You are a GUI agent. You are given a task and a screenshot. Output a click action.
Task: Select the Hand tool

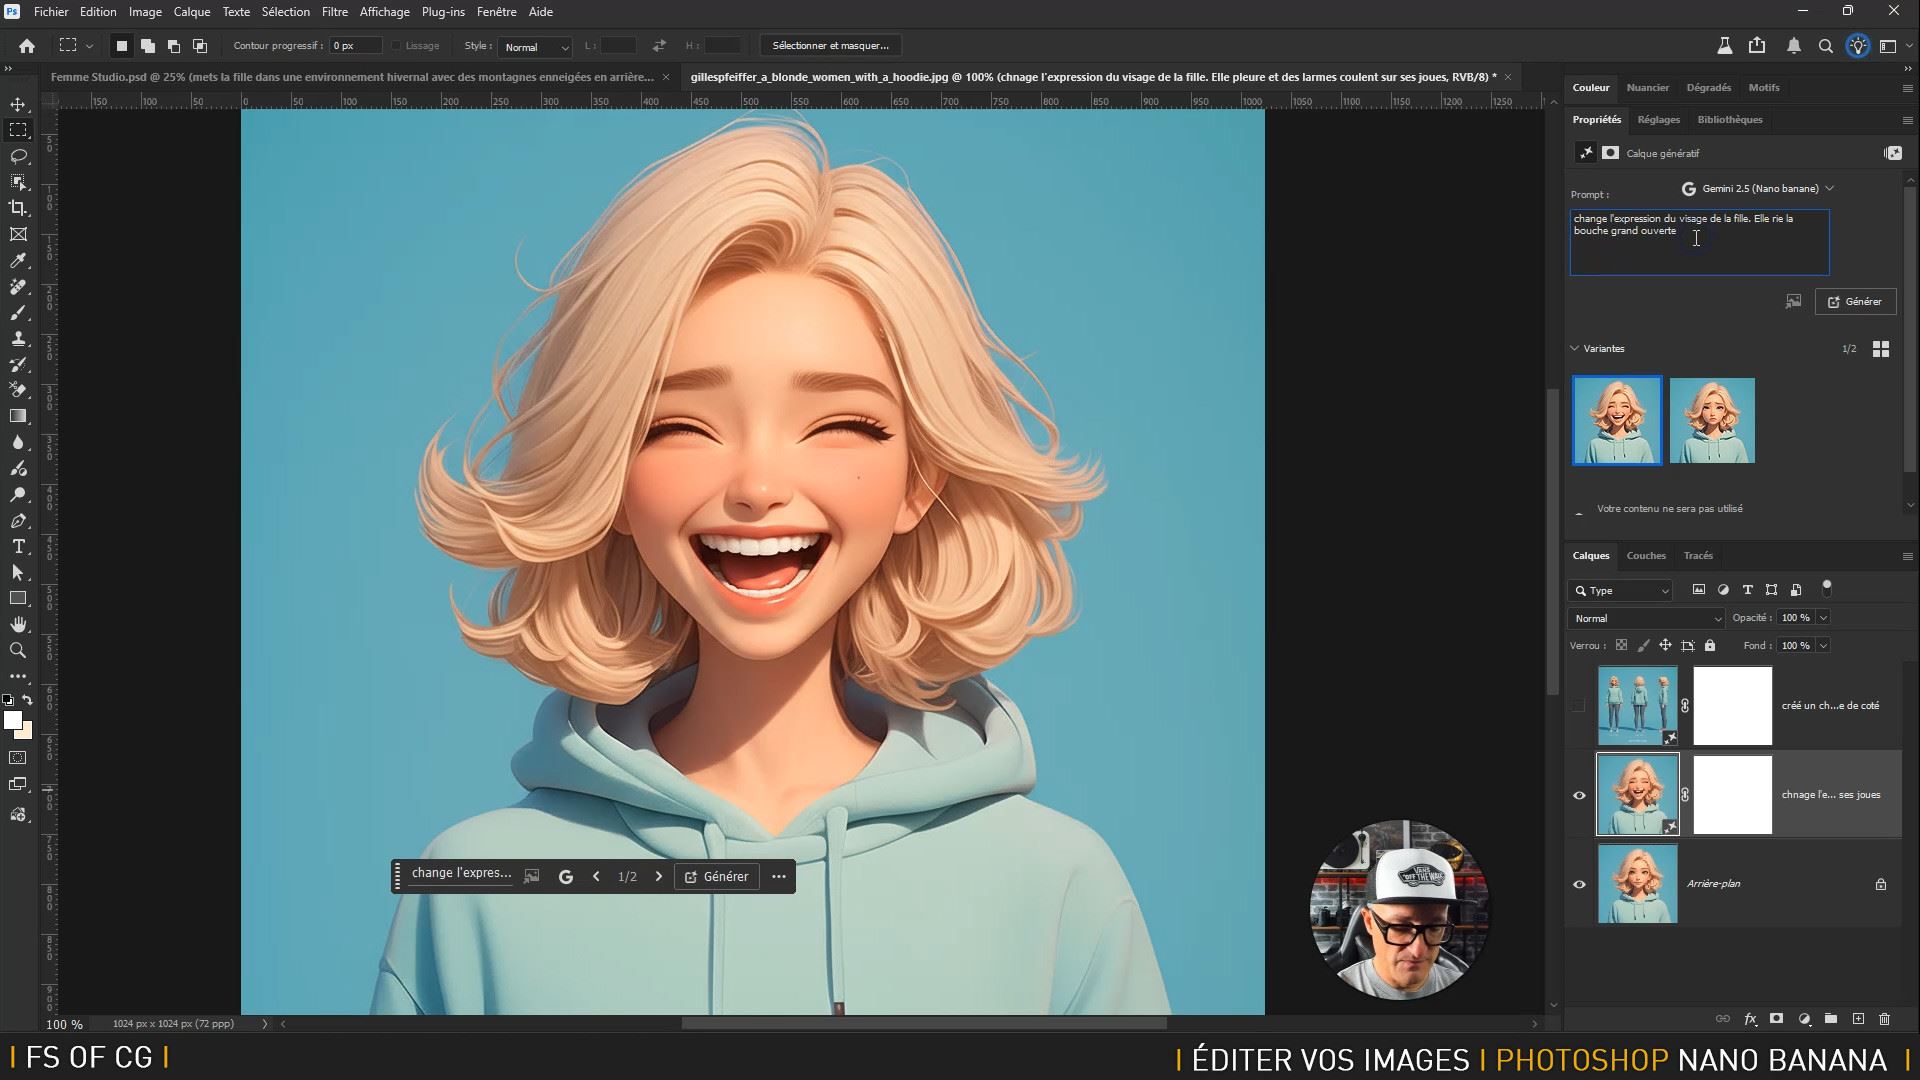click(x=18, y=624)
